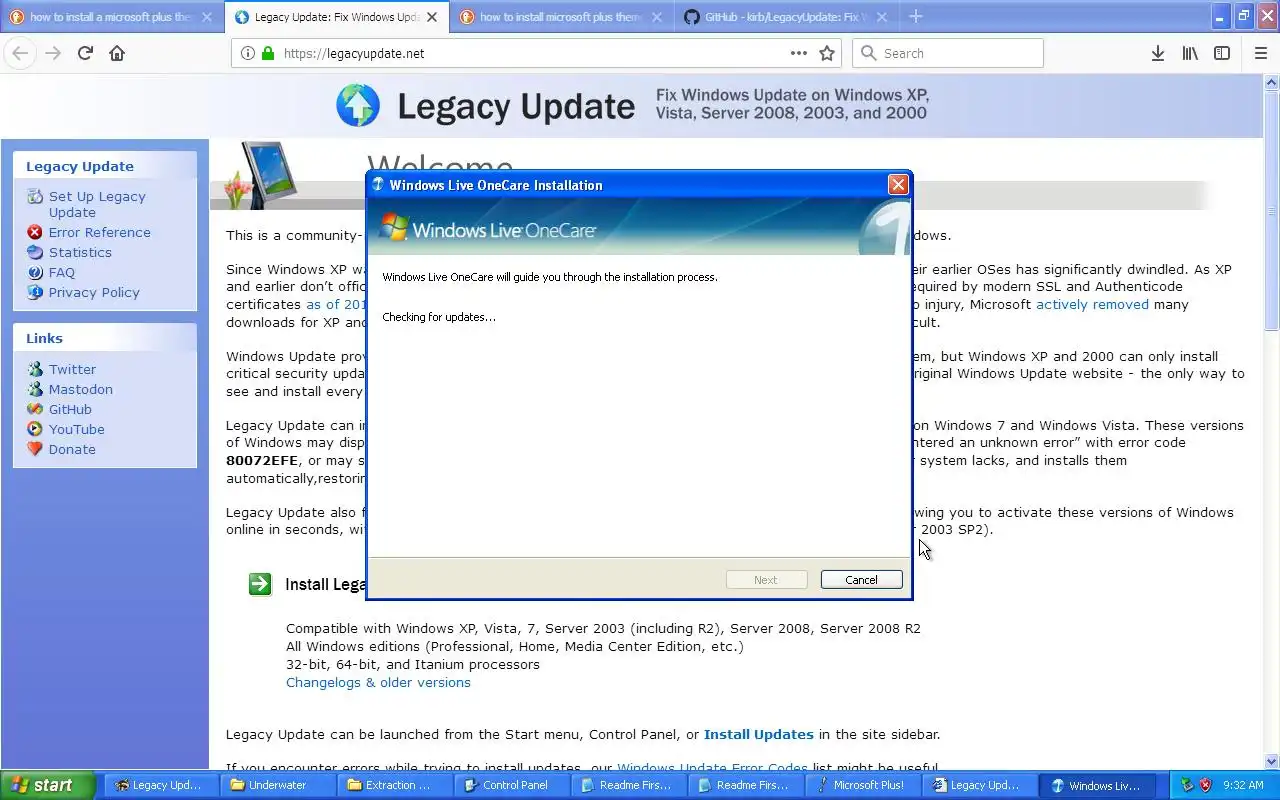Open Set Up Legacy Update link
The width and height of the screenshot is (1280, 800).
coord(97,204)
